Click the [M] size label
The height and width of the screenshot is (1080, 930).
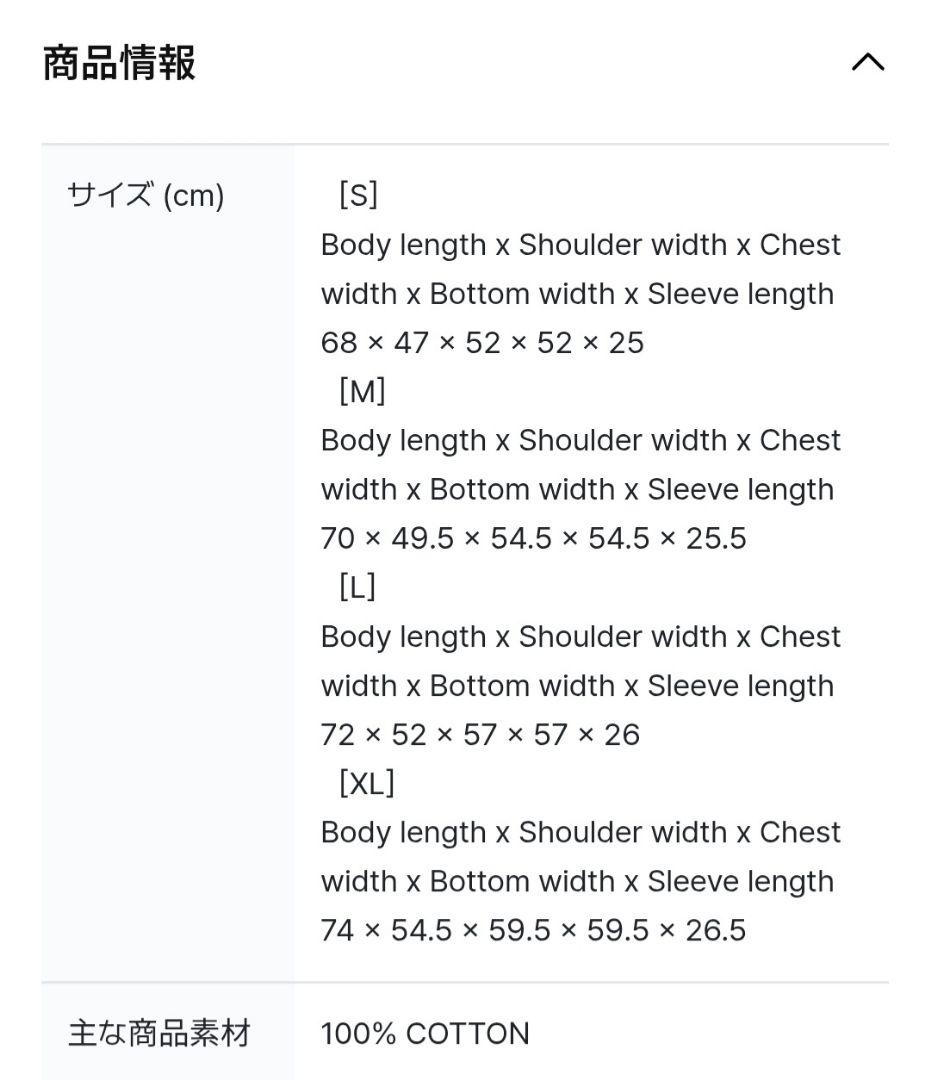[x=362, y=391]
